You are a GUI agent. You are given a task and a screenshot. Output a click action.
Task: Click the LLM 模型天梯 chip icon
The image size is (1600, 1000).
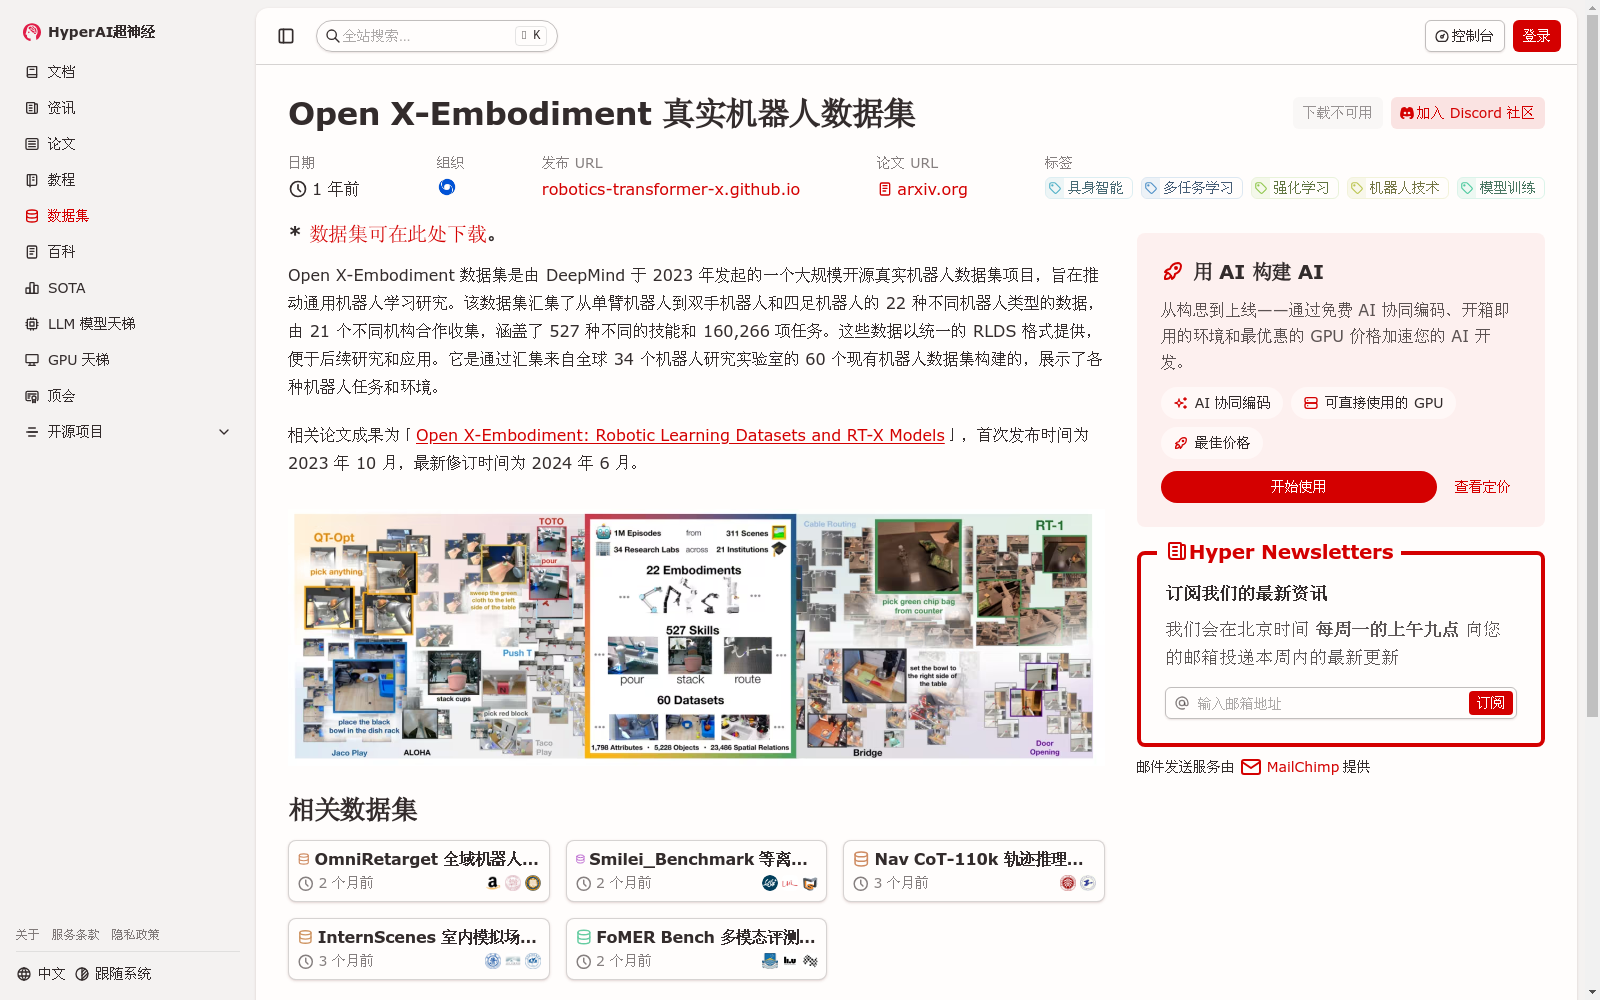(x=32, y=324)
